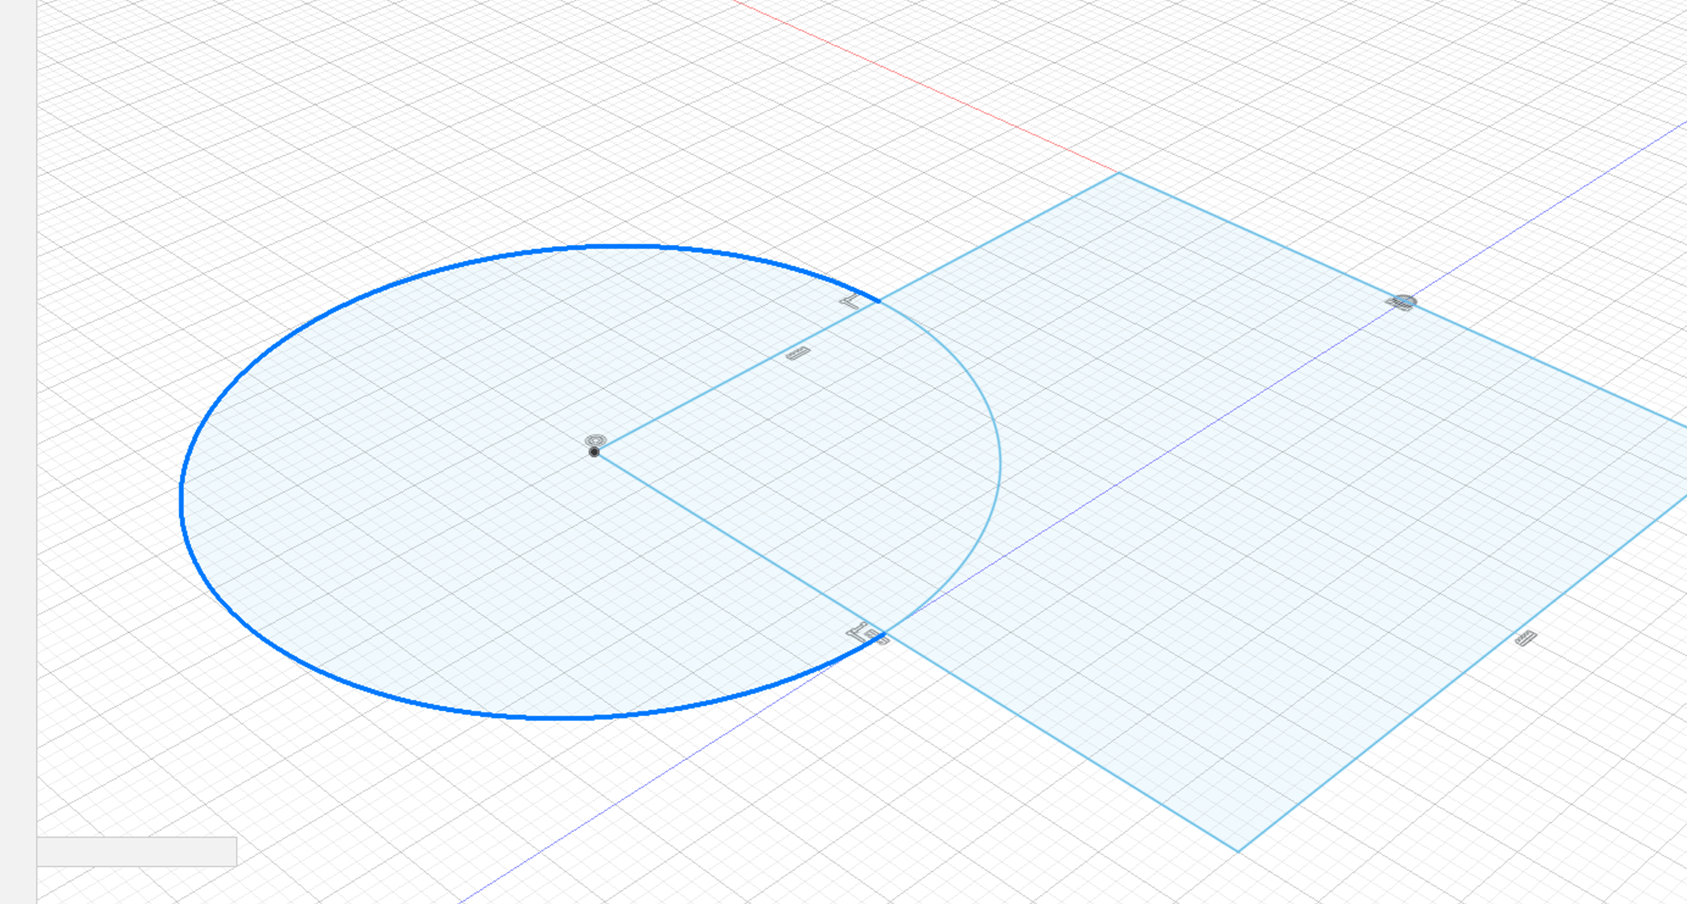
Task: Click the rectangle edge carrying the lone constraint glyph by the blue axis
Action: [1403, 300]
